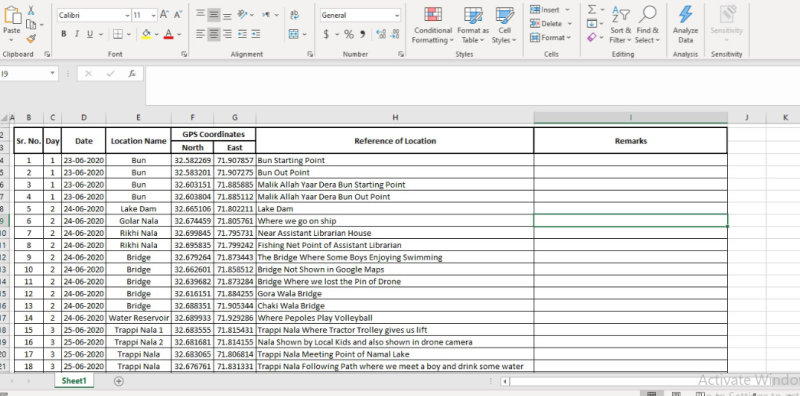Apply yellow Fill Color bucket
The height and width of the screenshot is (396, 800).
(146, 34)
